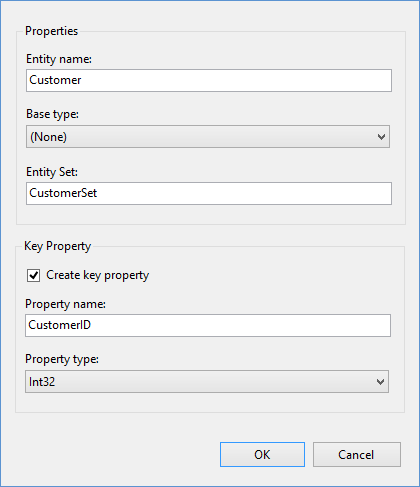Confirm the dialog with OK
Image resolution: width=420 pixels, height=487 pixels.
(x=262, y=455)
